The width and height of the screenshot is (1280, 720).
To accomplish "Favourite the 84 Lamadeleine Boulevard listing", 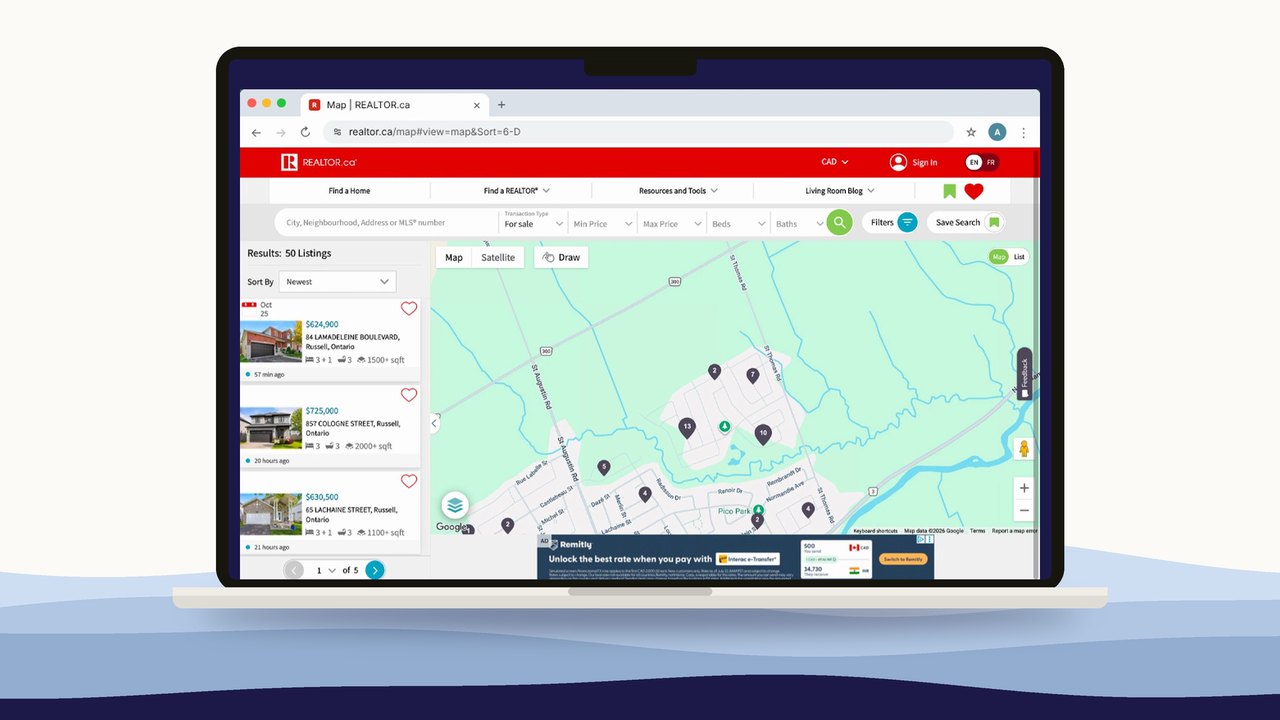I will pos(408,309).
